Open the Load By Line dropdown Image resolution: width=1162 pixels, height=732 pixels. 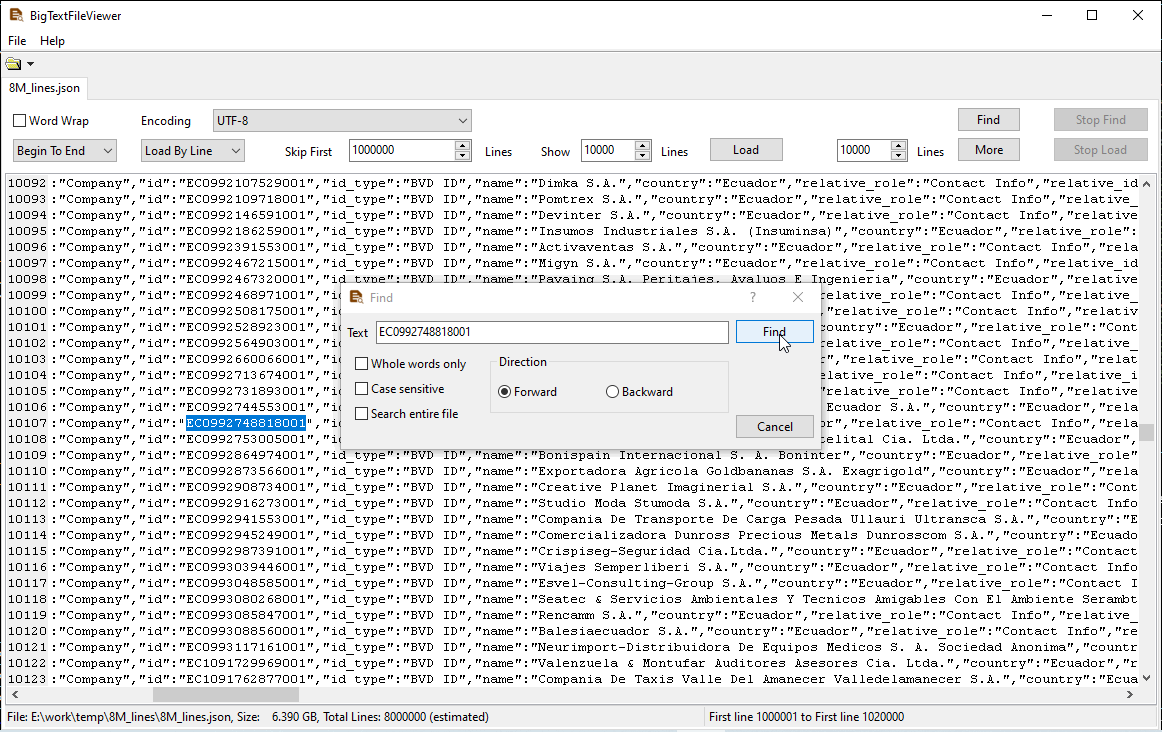[x=192, y=151]
